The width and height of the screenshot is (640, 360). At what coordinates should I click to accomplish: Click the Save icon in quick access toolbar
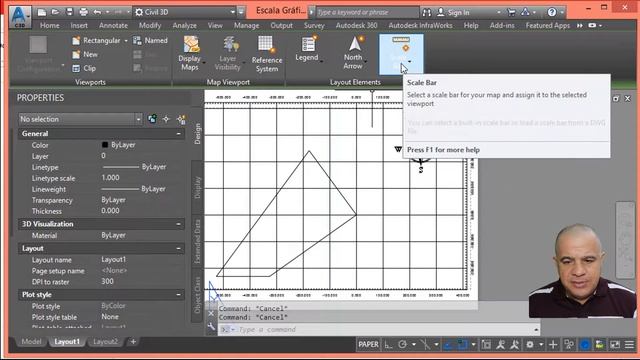69,12
